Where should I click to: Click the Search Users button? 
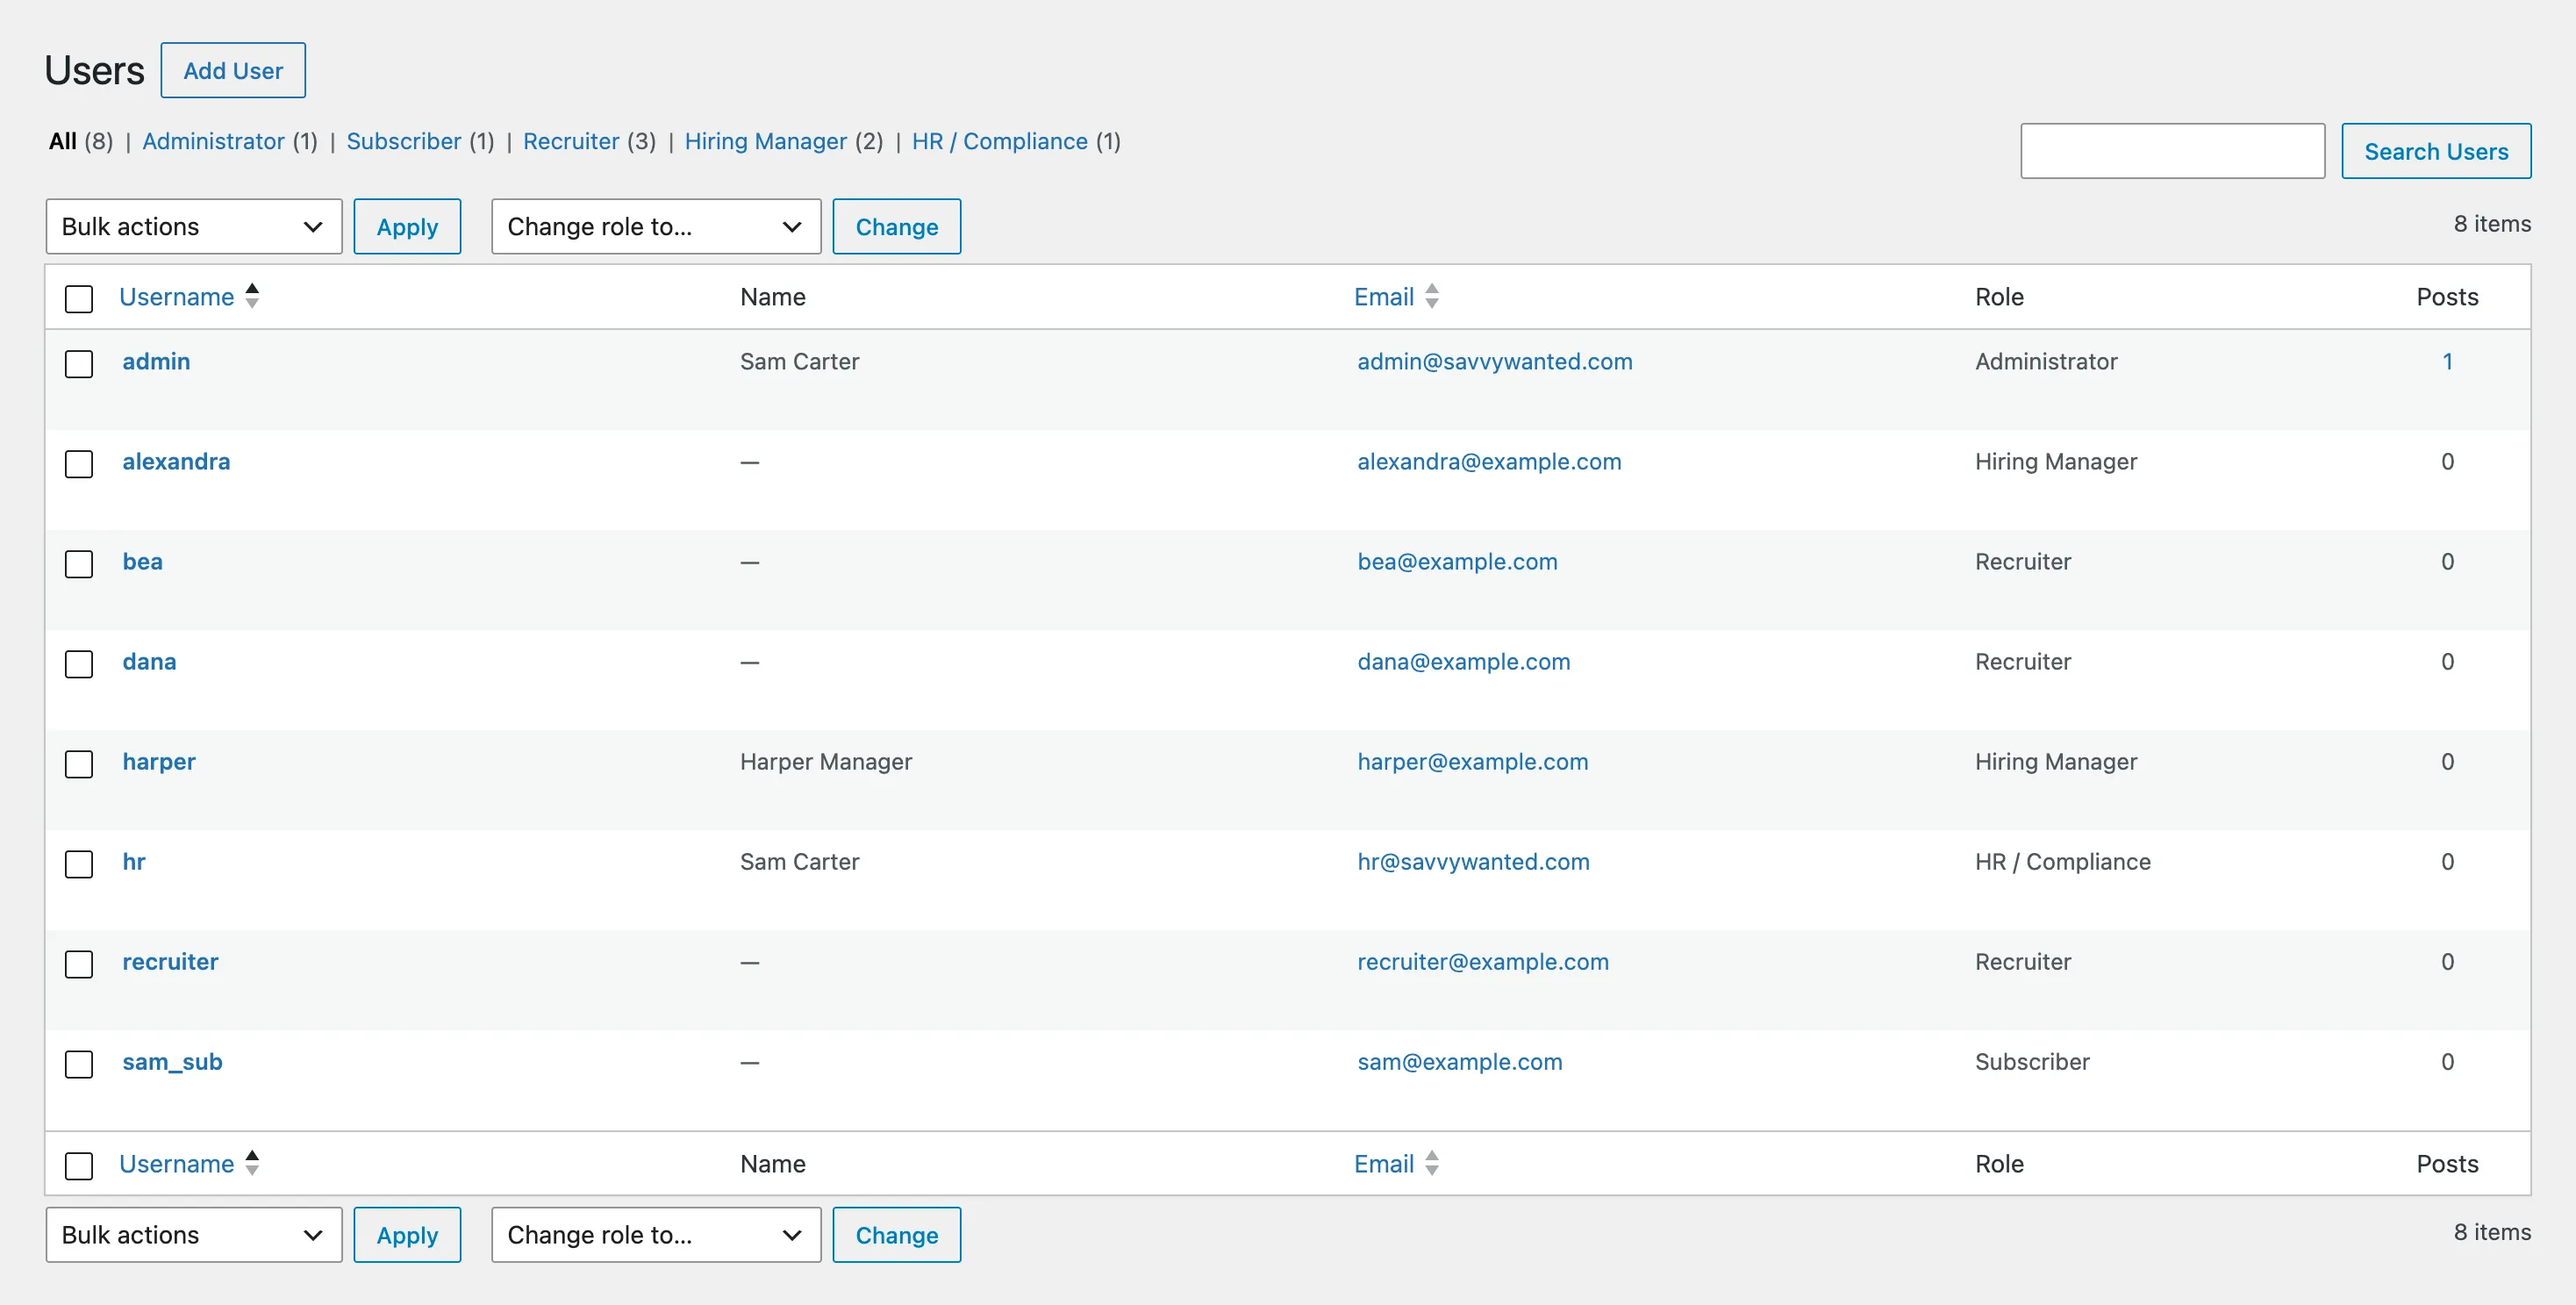(2436, 151)
